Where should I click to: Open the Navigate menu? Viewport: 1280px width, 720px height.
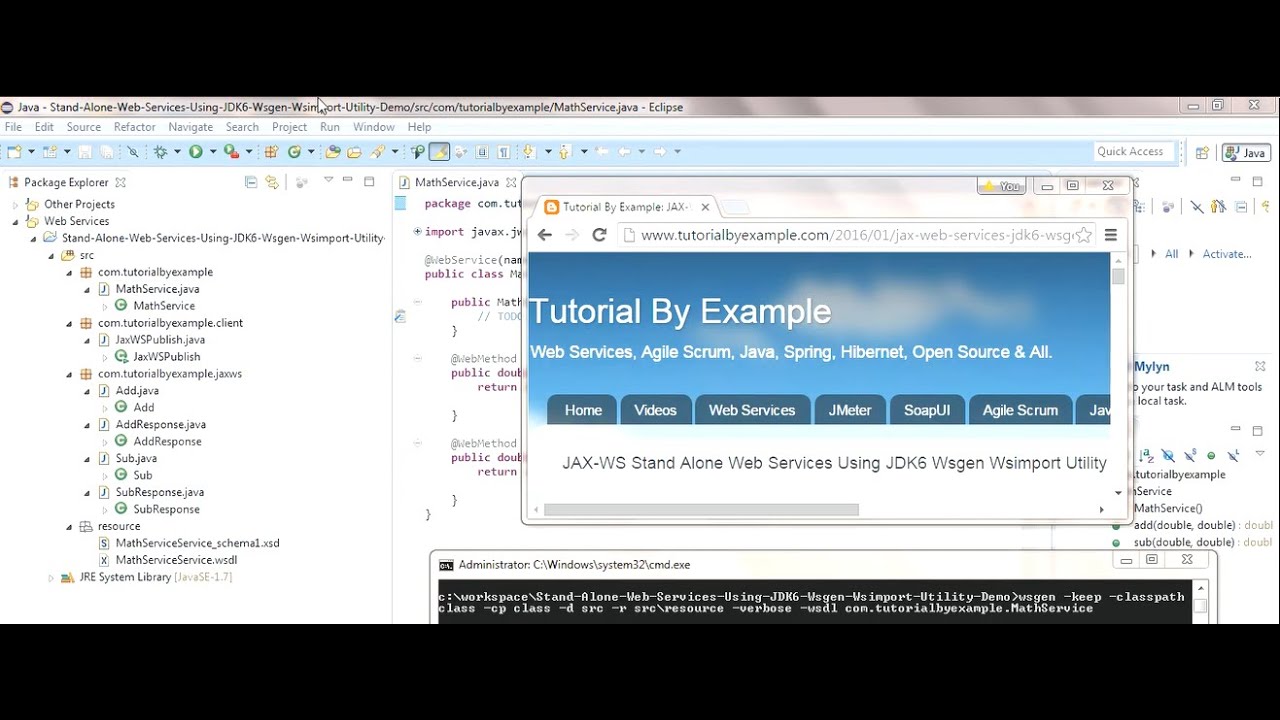pyautogui.click(x=190, y=127)
